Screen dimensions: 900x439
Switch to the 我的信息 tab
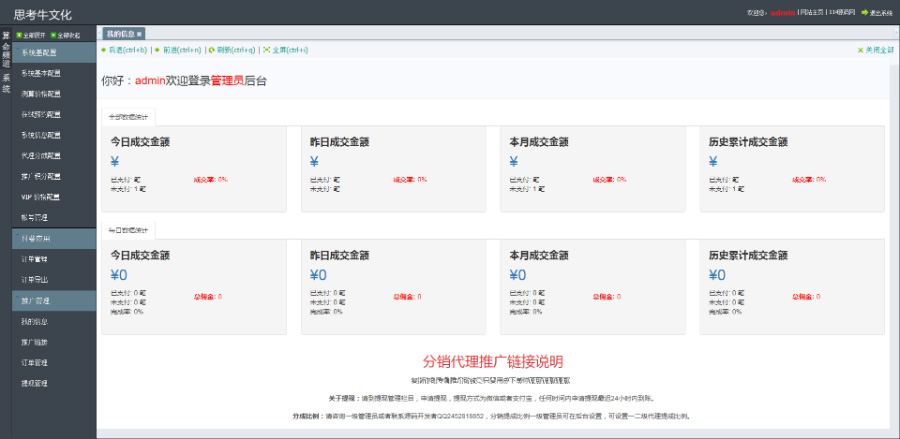click(x=121, y=34)
